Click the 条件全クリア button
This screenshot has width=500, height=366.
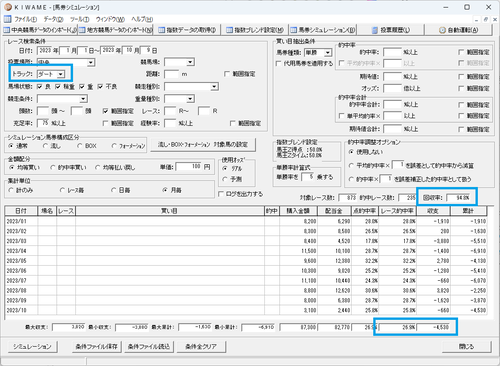tap(201, 347)
